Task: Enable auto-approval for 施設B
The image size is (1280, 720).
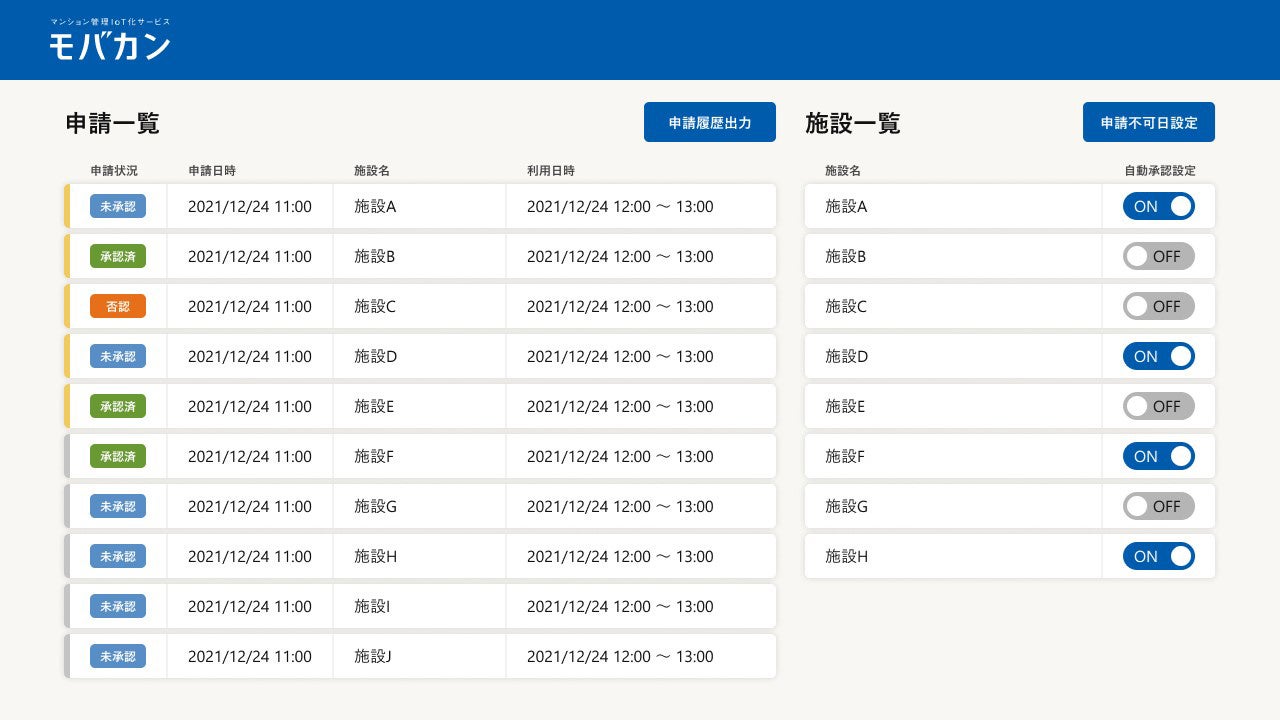Action: 1159,256
